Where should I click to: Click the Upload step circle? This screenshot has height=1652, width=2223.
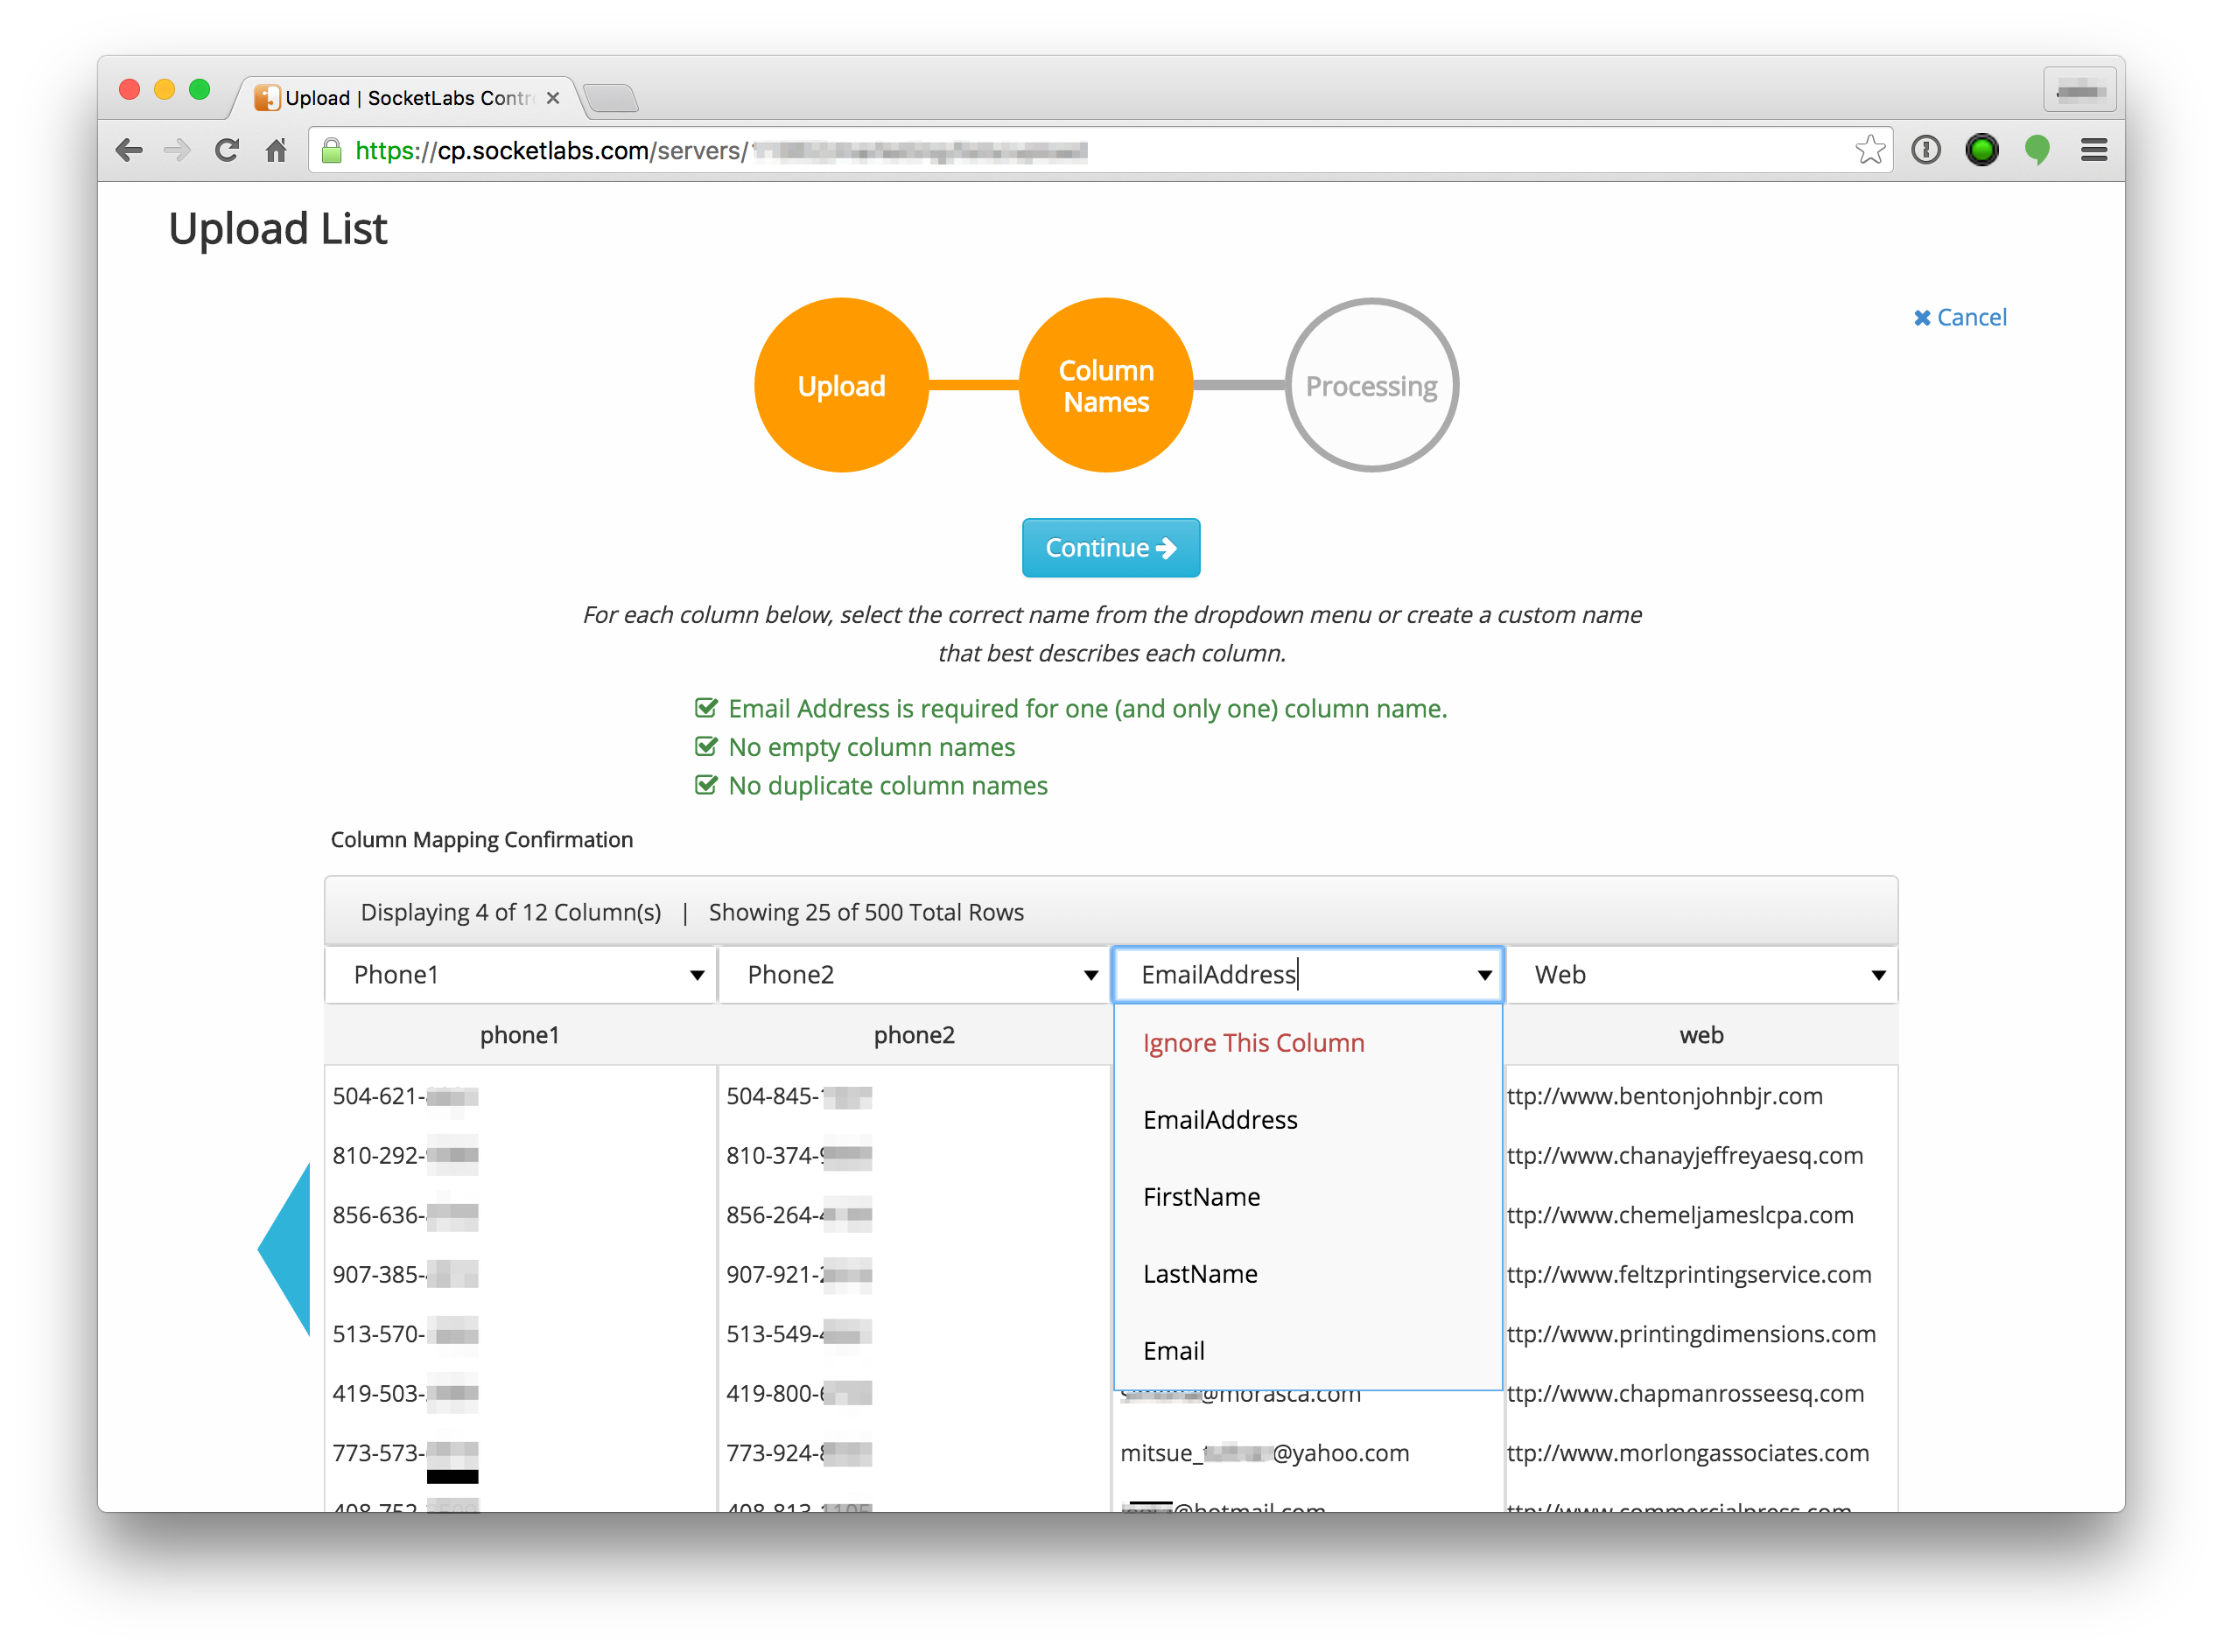pyautogui.click(x=841, y=385)
